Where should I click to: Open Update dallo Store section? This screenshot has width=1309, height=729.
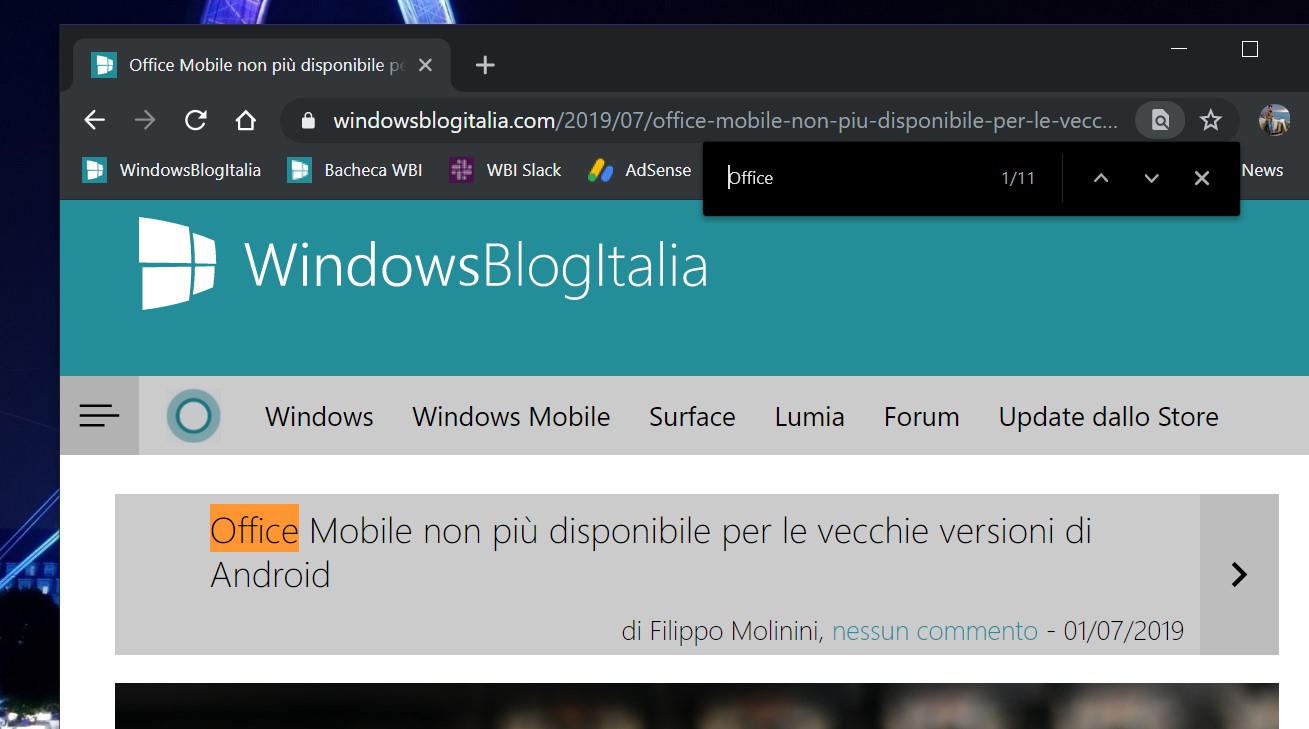click(x=1108, y=416)
